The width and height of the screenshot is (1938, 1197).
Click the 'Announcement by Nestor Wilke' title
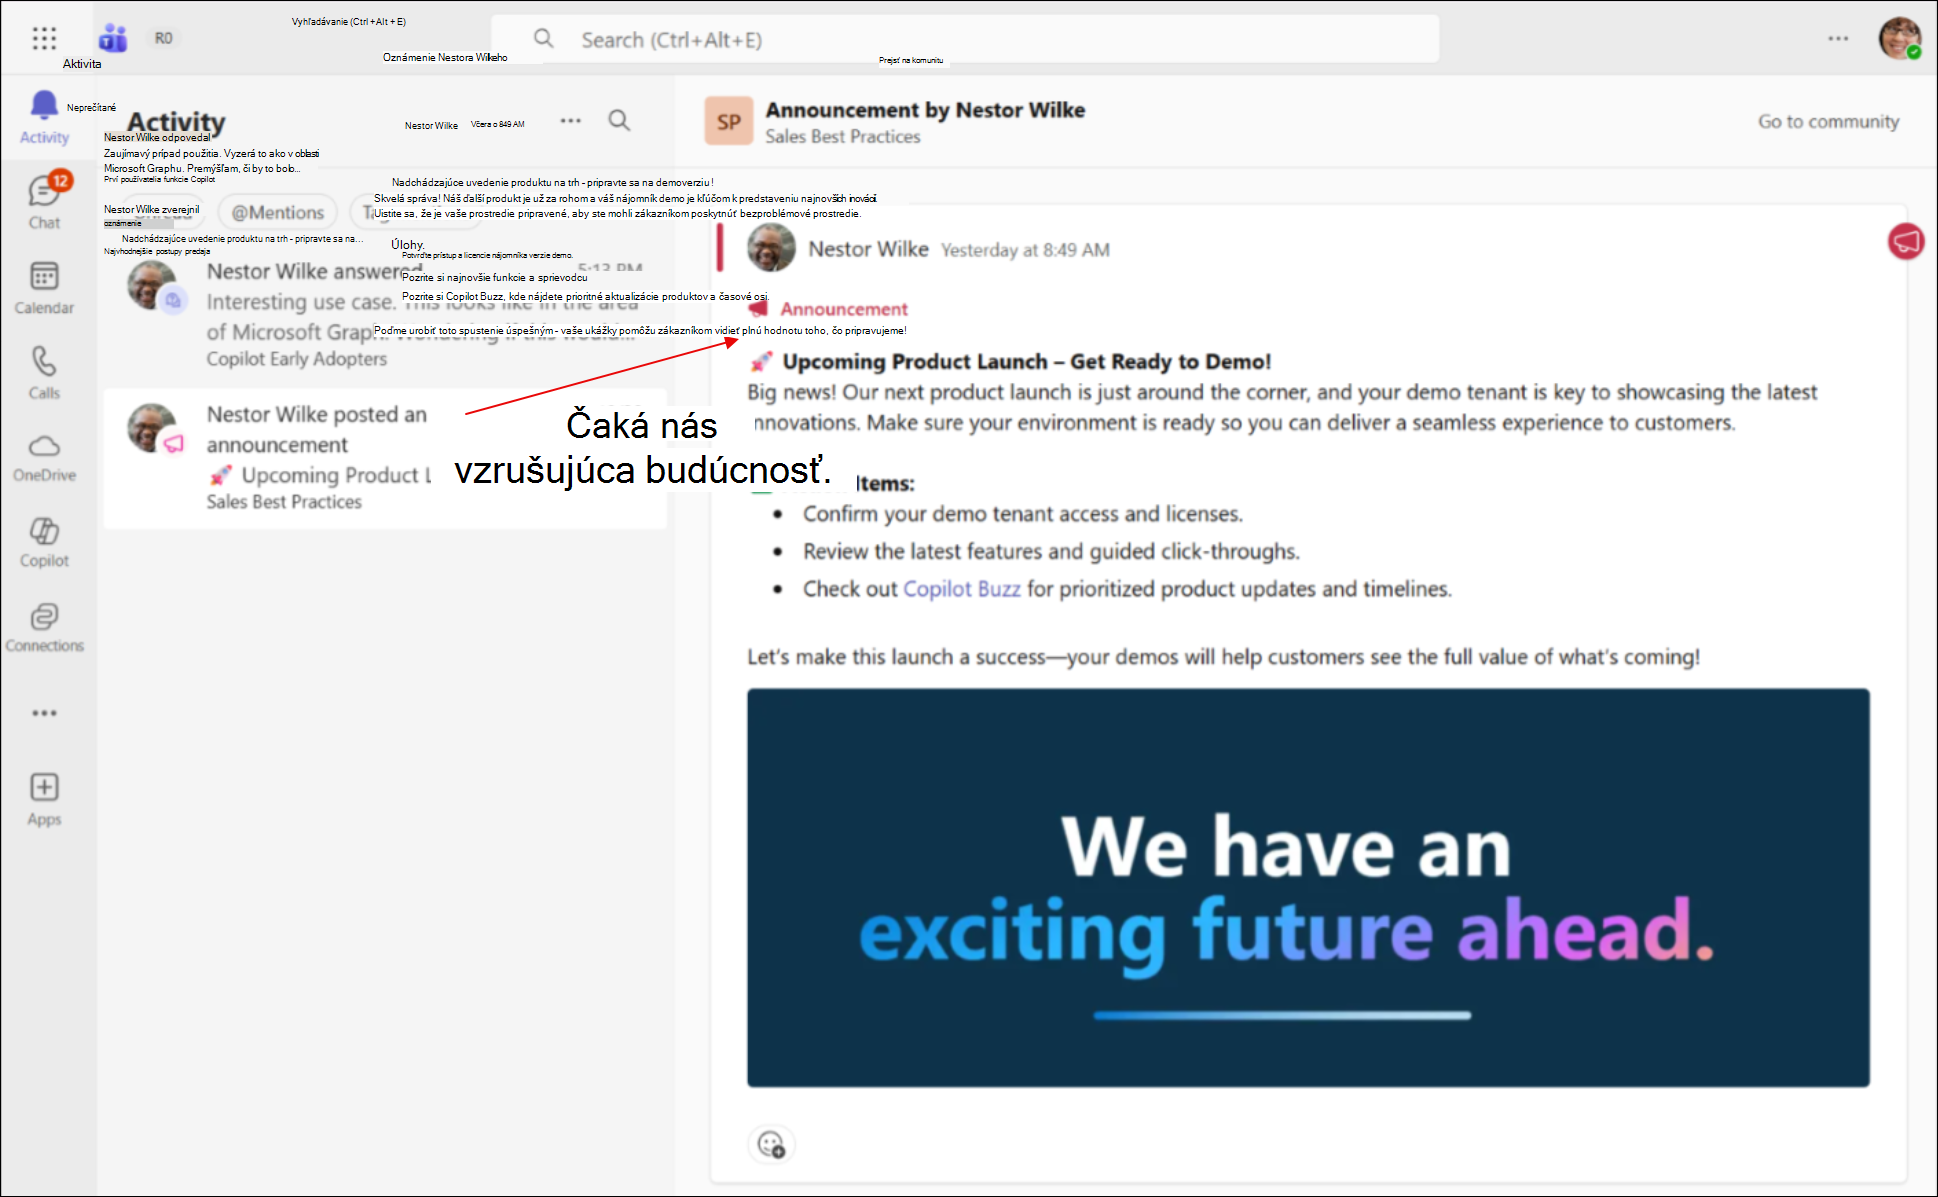pos(925,110)
